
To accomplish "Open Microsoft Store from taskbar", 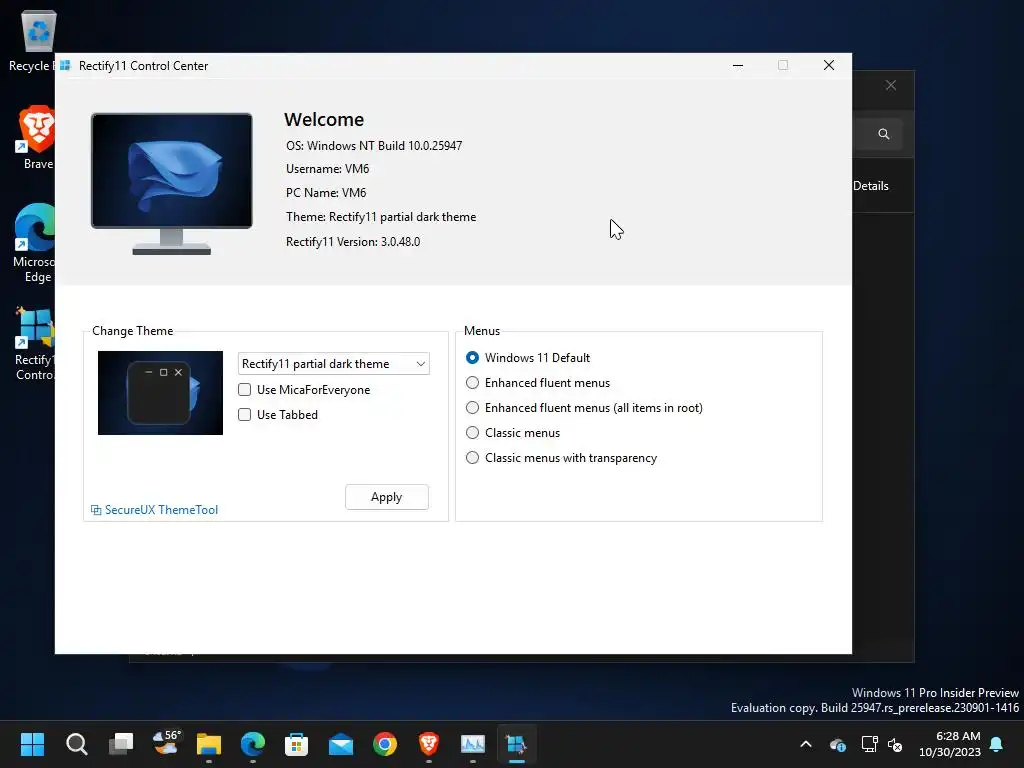I will [x=296, y=744].
